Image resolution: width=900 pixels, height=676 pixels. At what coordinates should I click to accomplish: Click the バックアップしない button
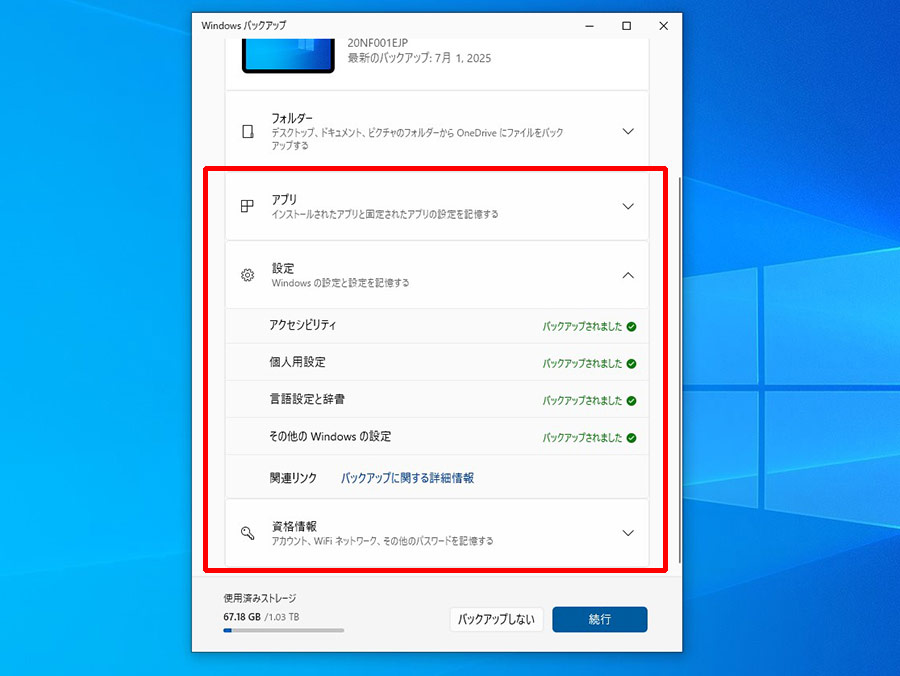[x=496, y=619]
